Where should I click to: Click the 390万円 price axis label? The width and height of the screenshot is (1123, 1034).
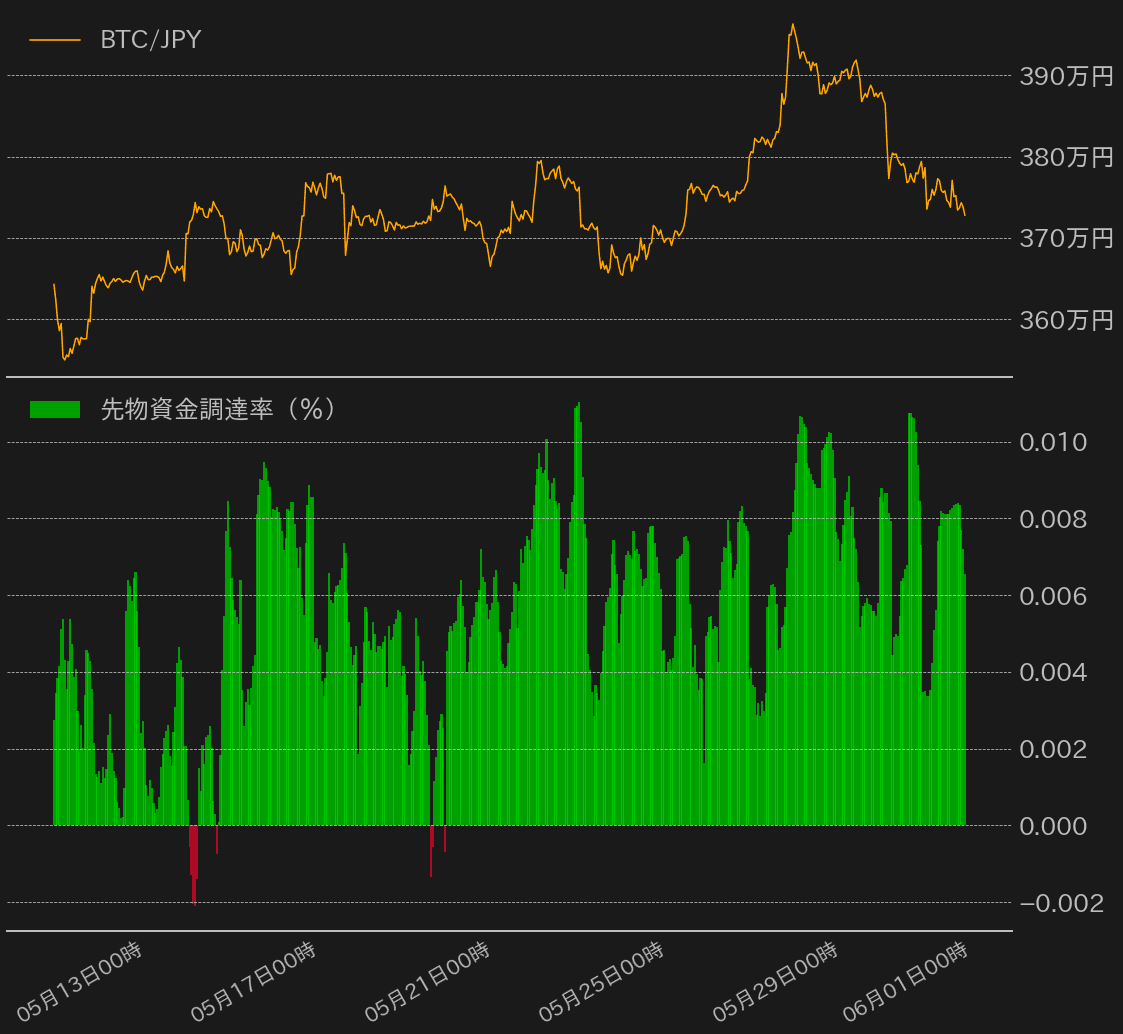click(x=1065, y=76)
